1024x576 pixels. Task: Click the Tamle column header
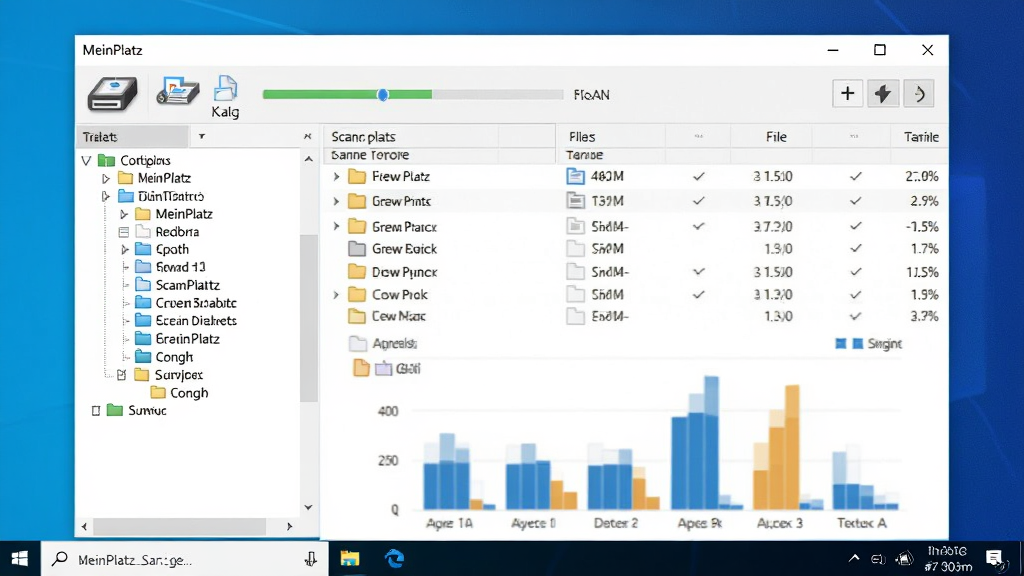coord(920,136)
